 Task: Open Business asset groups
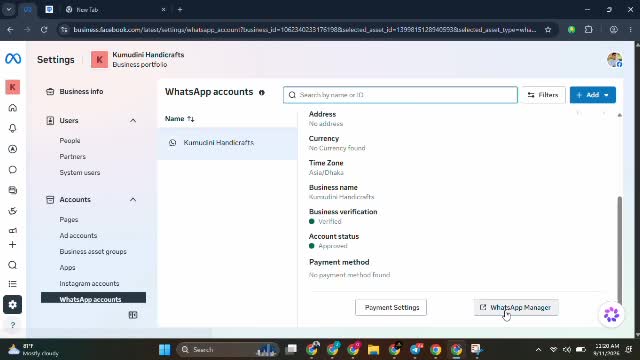(93, 251)
